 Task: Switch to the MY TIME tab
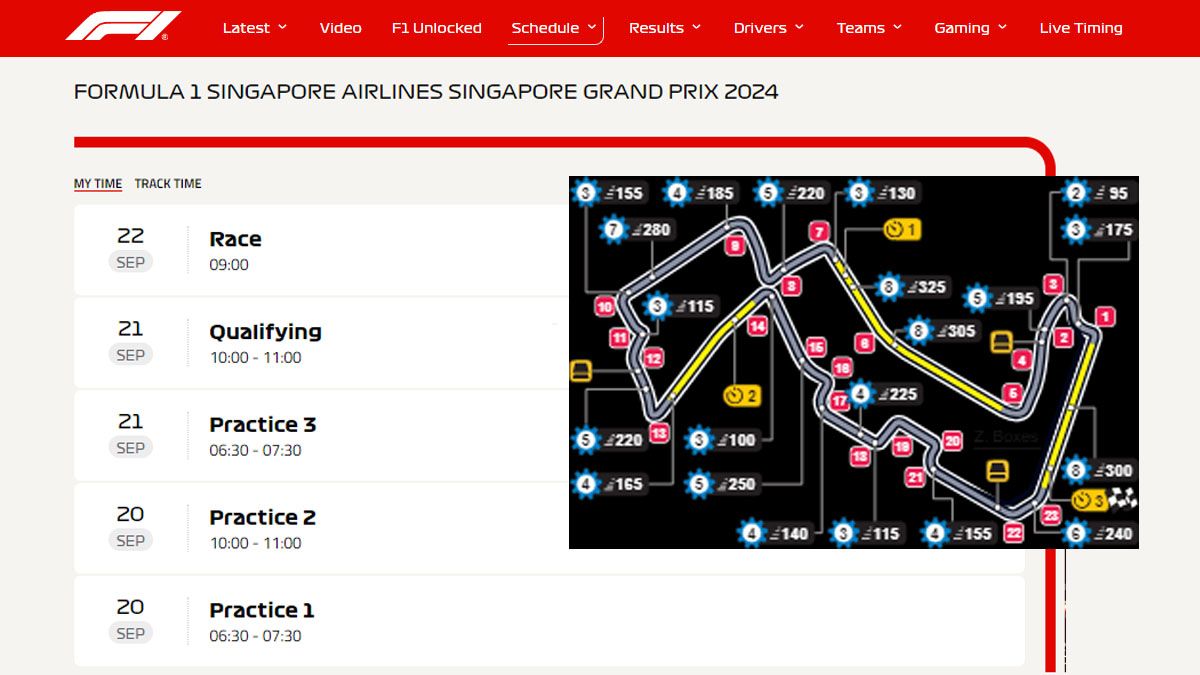(x=98, y=184)
